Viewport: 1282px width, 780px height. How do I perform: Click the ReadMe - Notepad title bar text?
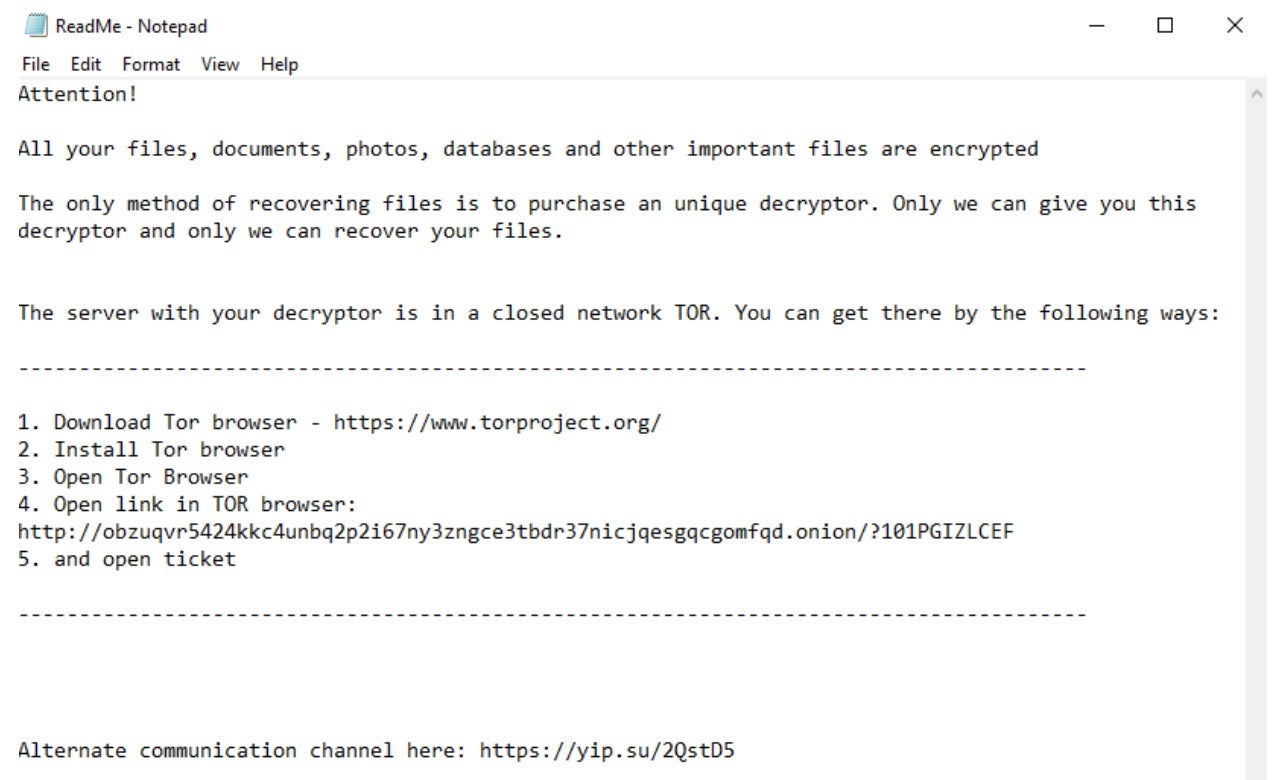tap(131, 26)
